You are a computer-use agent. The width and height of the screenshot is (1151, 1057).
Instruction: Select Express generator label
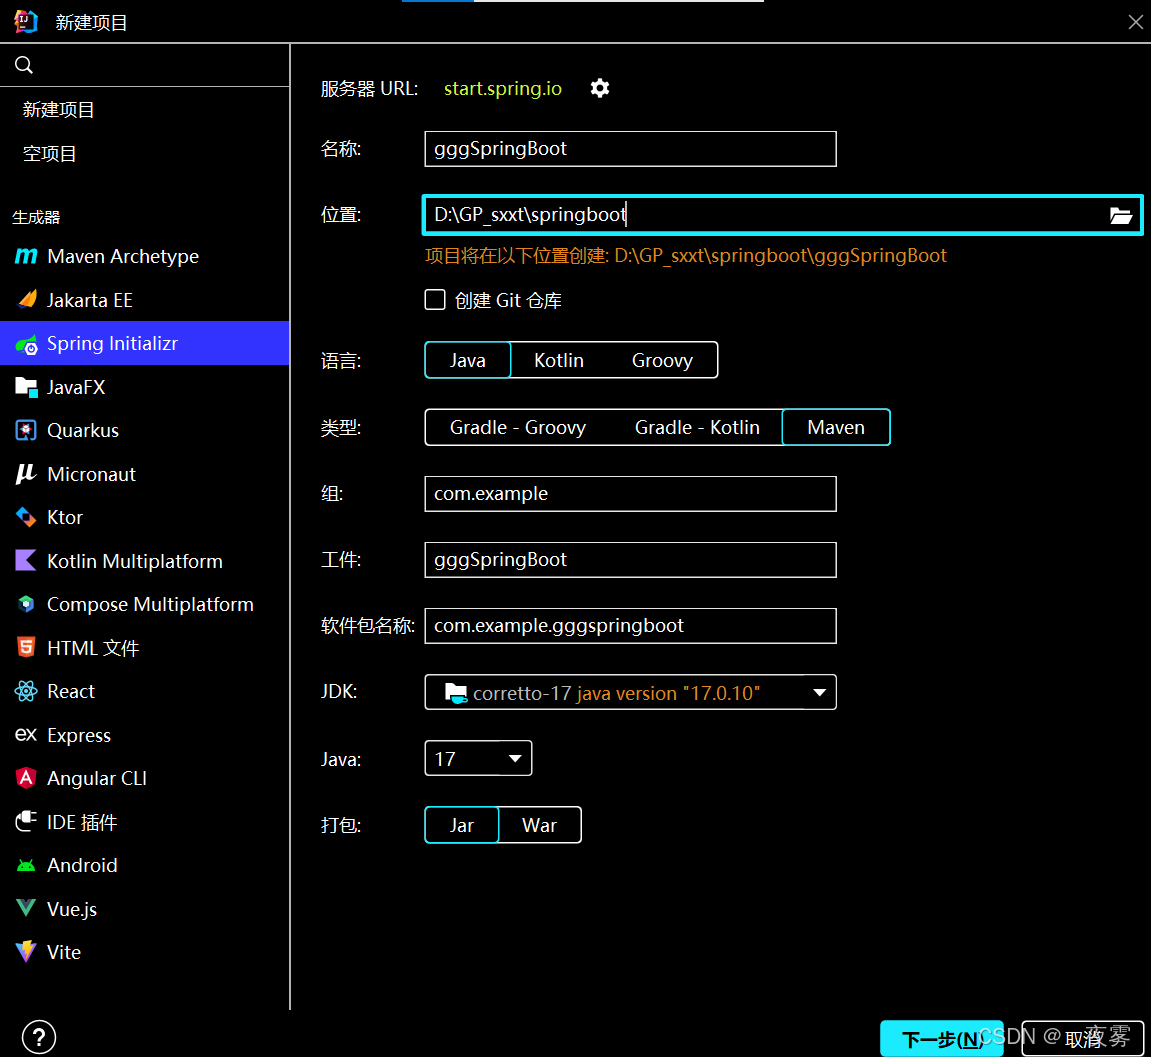coord(79,735)
